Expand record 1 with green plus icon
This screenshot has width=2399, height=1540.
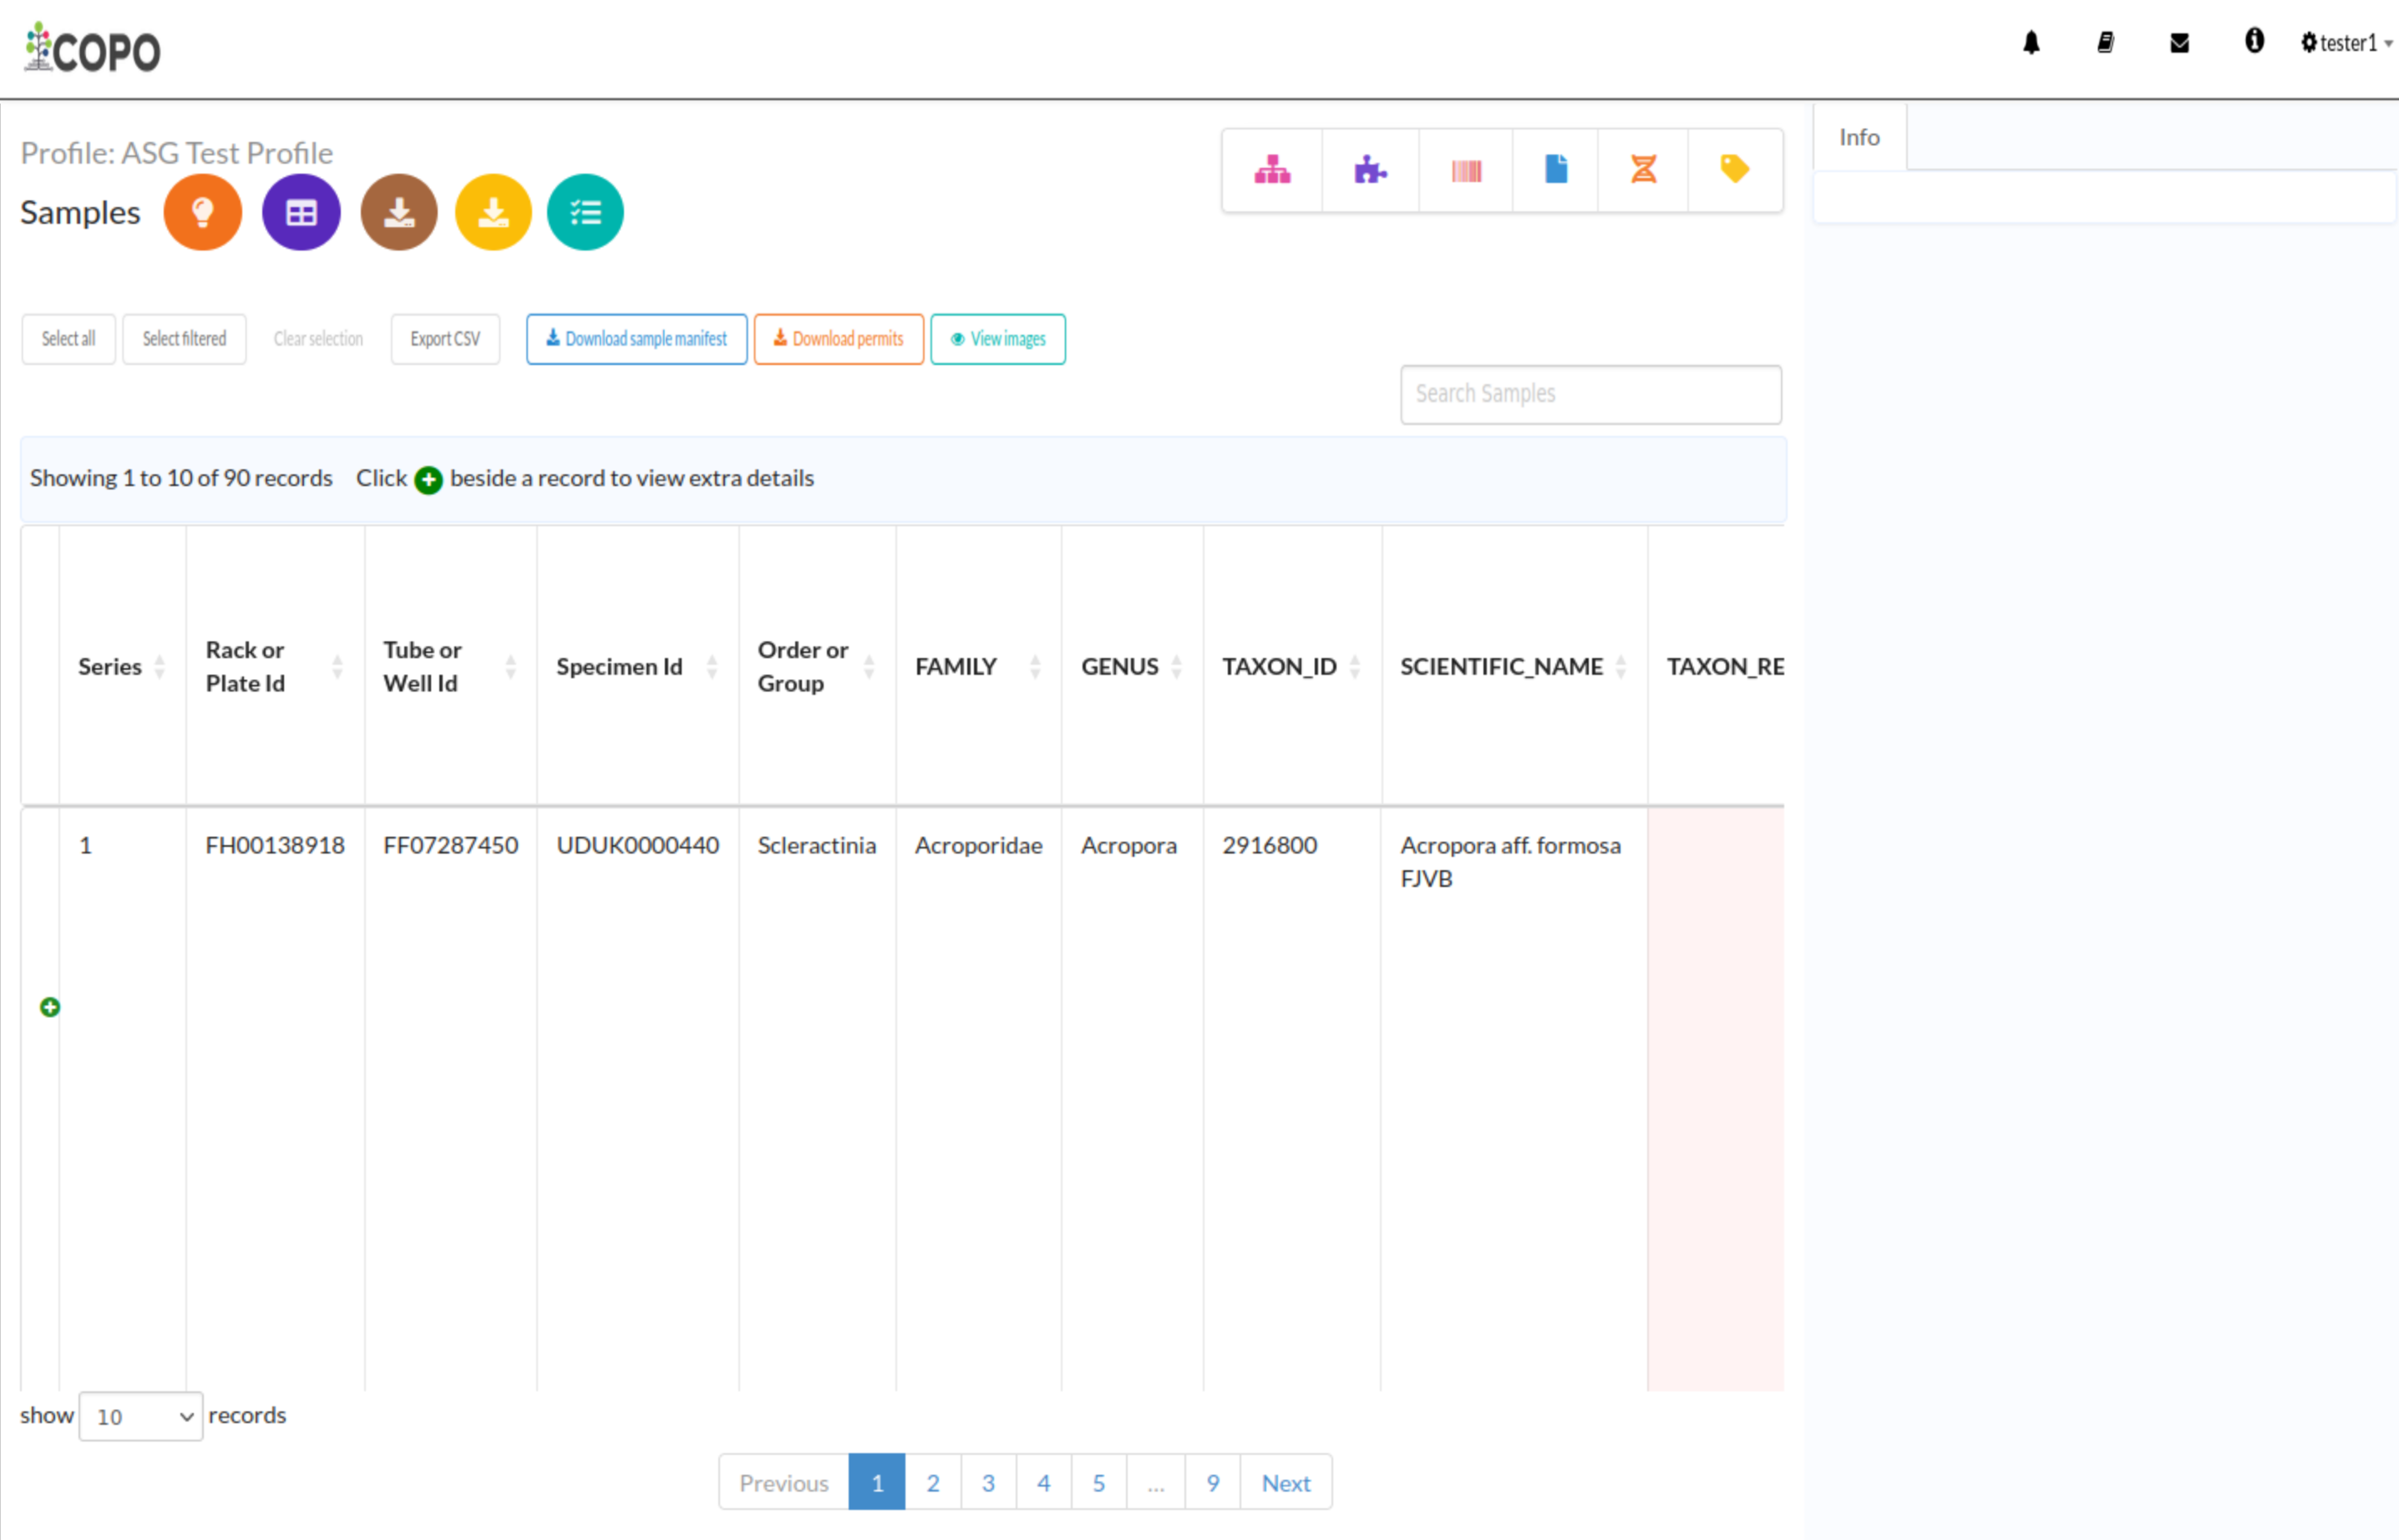50,1007
